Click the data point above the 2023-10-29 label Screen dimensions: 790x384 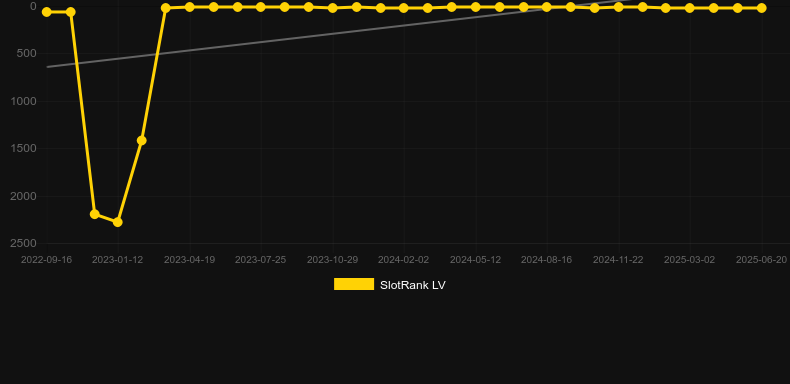[x=333, y=8]
